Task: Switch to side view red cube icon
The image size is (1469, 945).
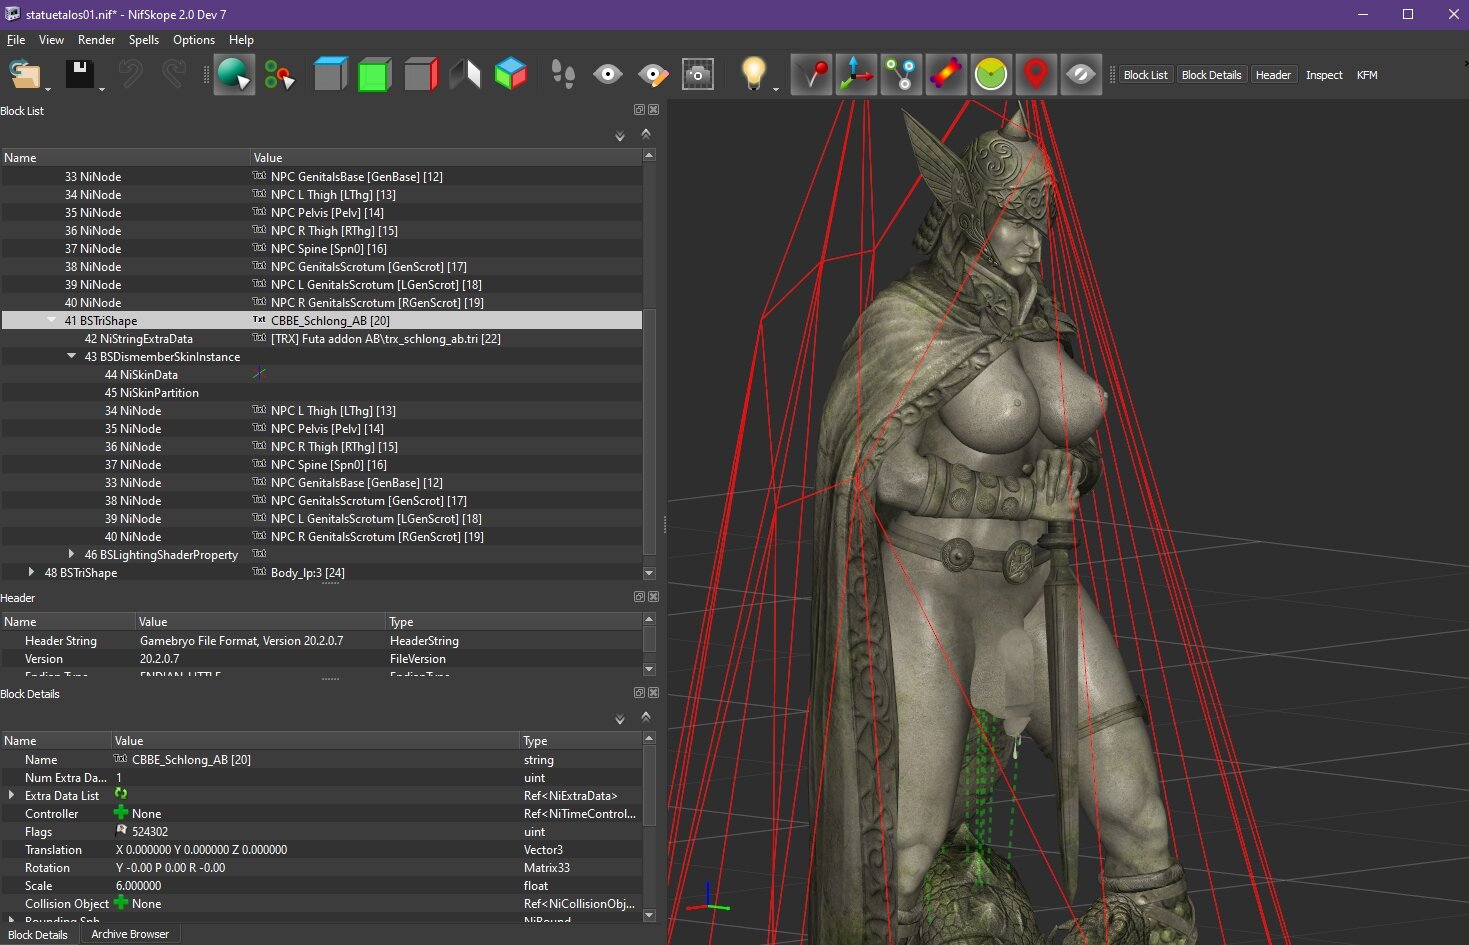Action: point(420,75)
